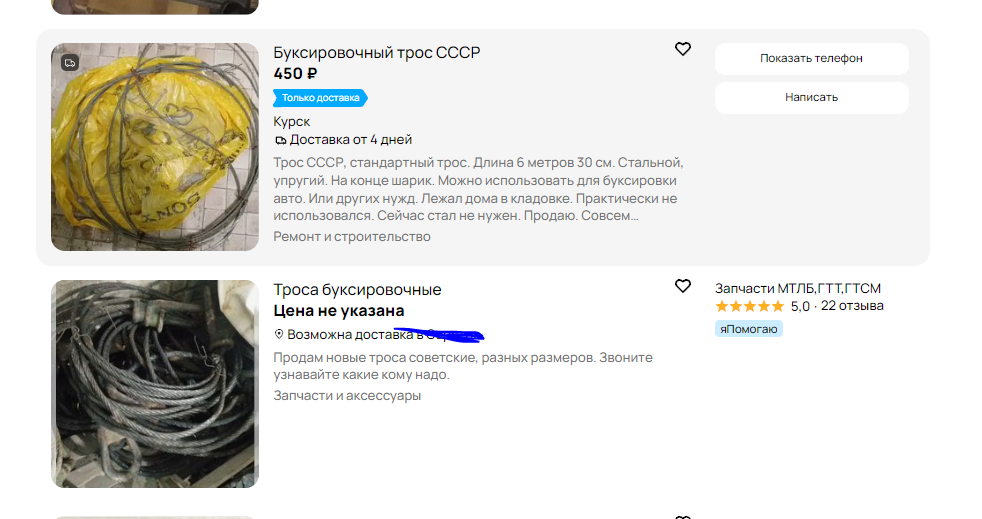
Task: Click the Написать button
Action: tap(812, 98)
